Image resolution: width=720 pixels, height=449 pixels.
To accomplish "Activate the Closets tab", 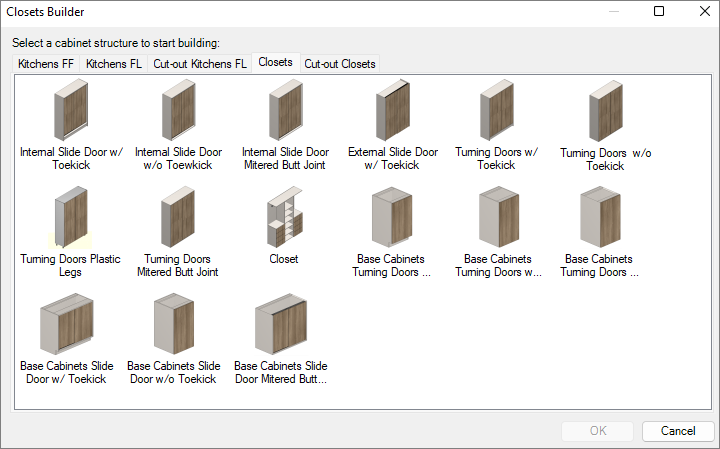I will pos(276,62).
